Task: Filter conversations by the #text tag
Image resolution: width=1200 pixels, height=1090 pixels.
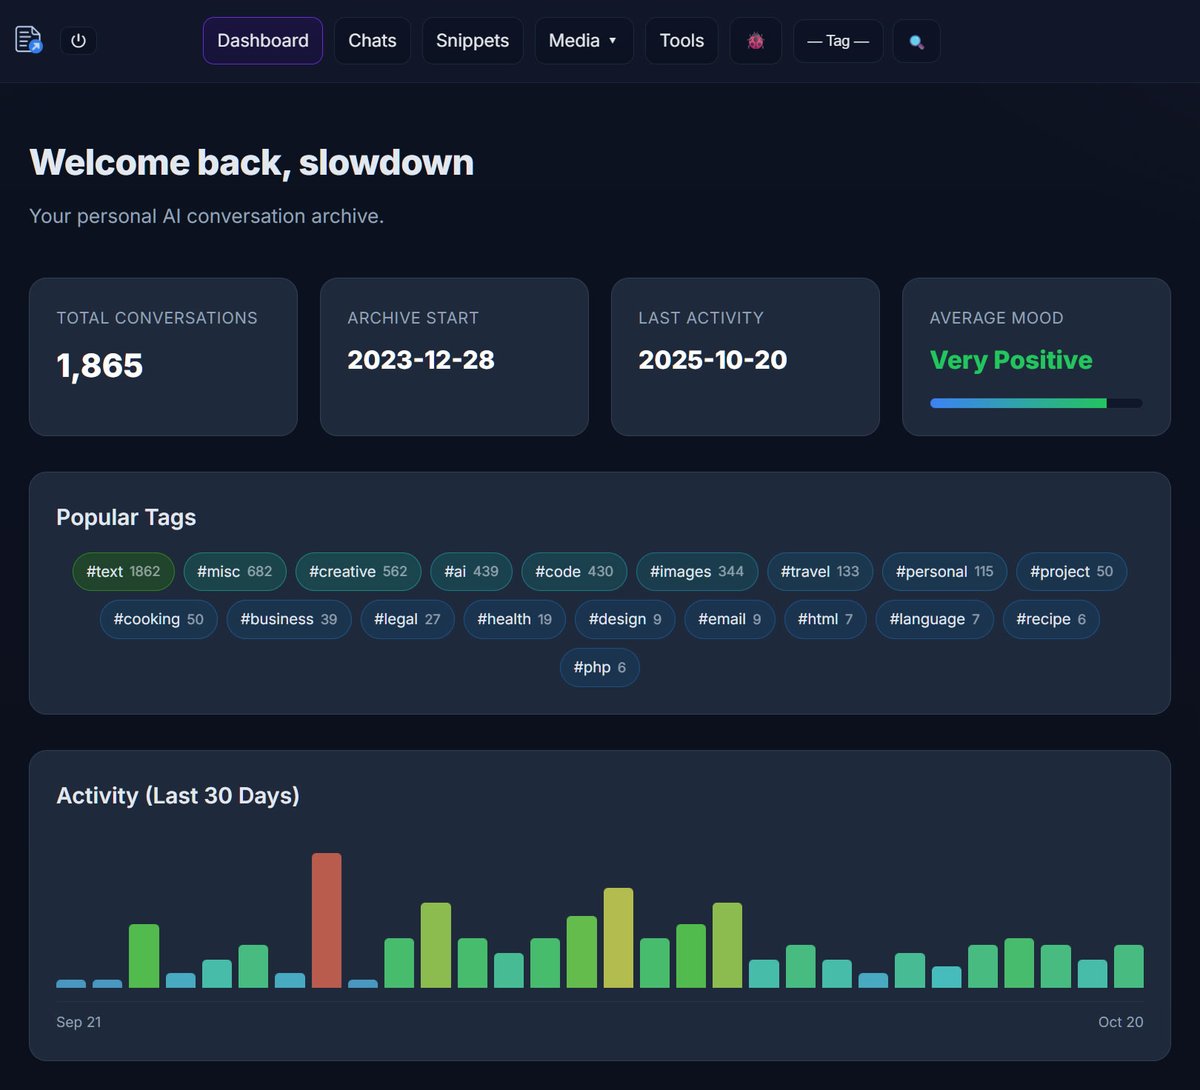Action: point(122,571)
